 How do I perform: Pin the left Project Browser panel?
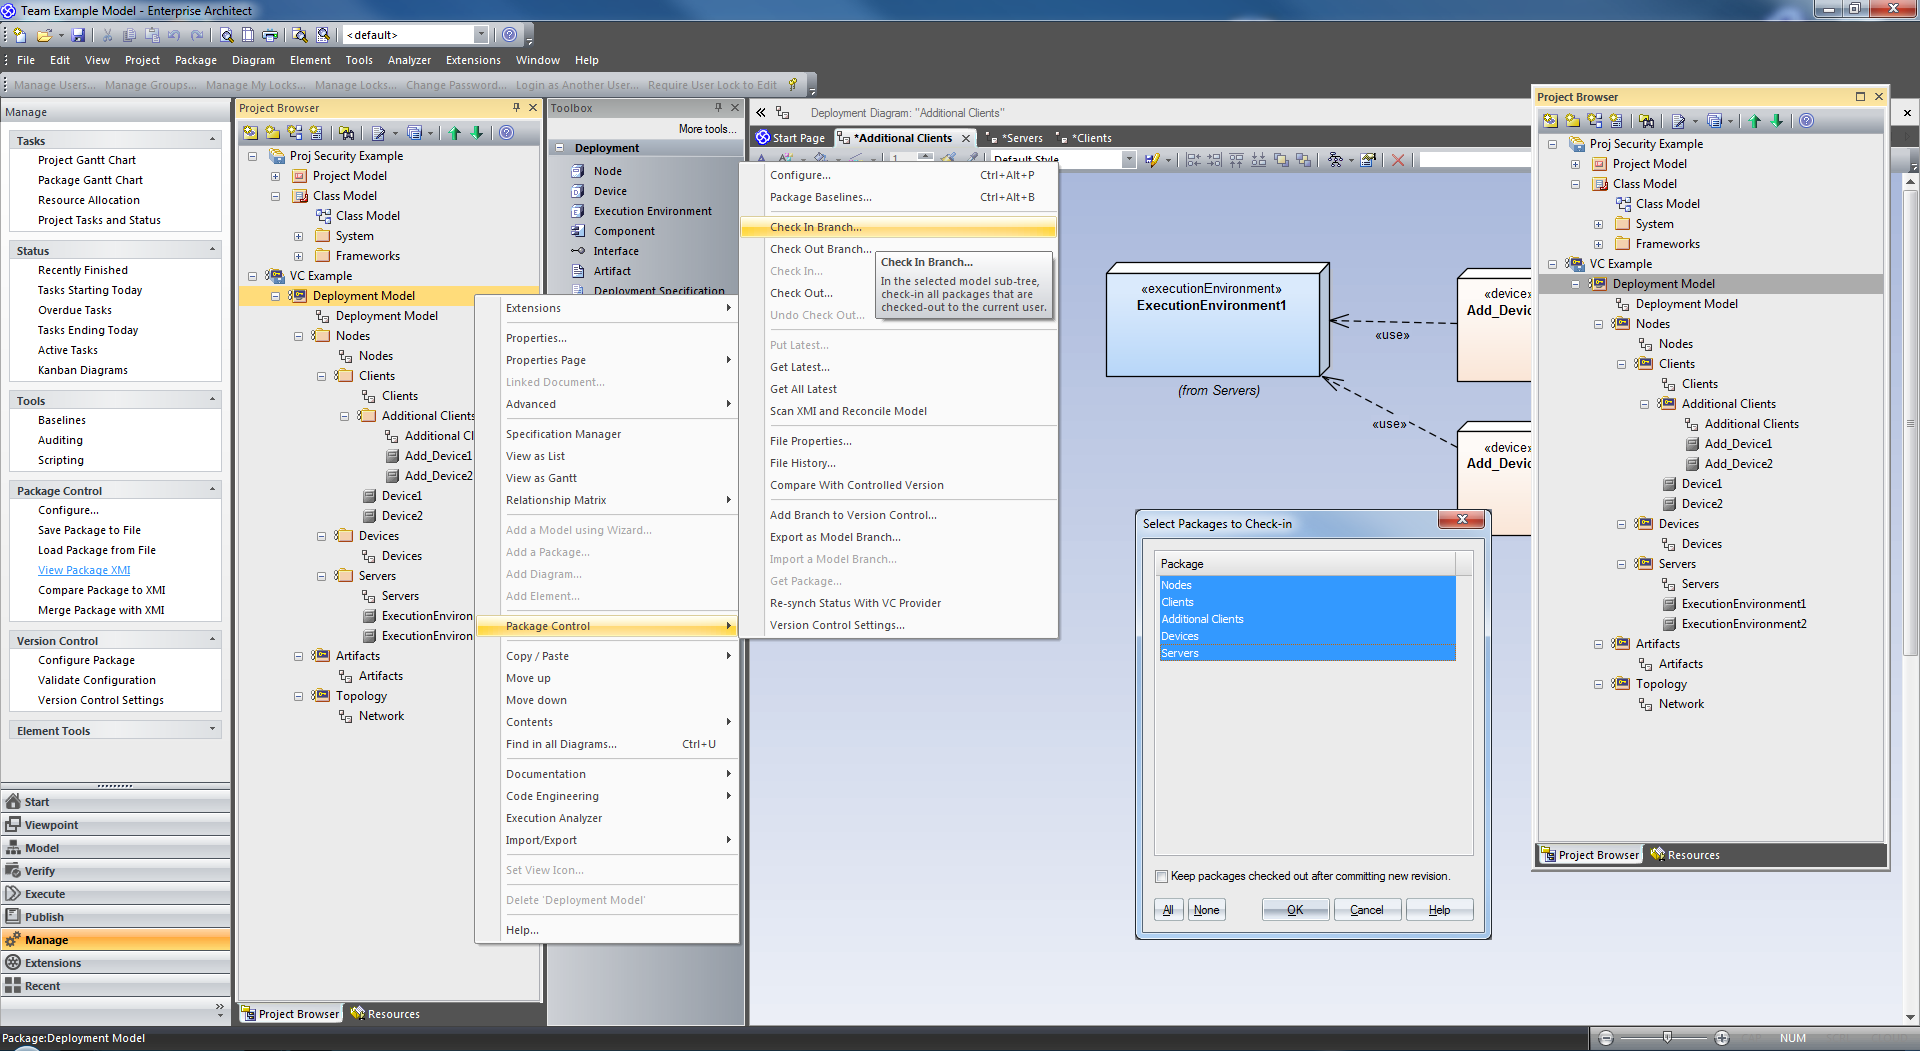click(516, 108)
